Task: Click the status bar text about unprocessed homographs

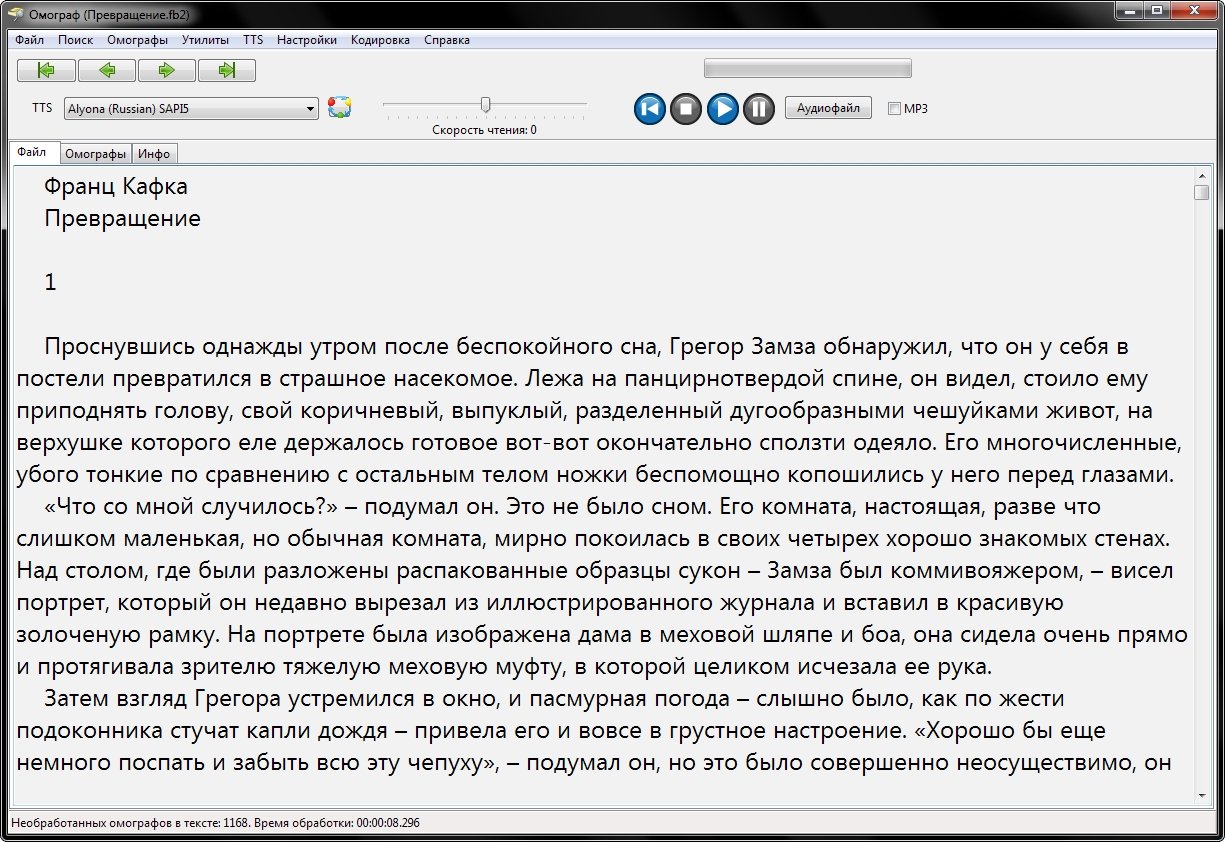Action: (x=215, y=823)
